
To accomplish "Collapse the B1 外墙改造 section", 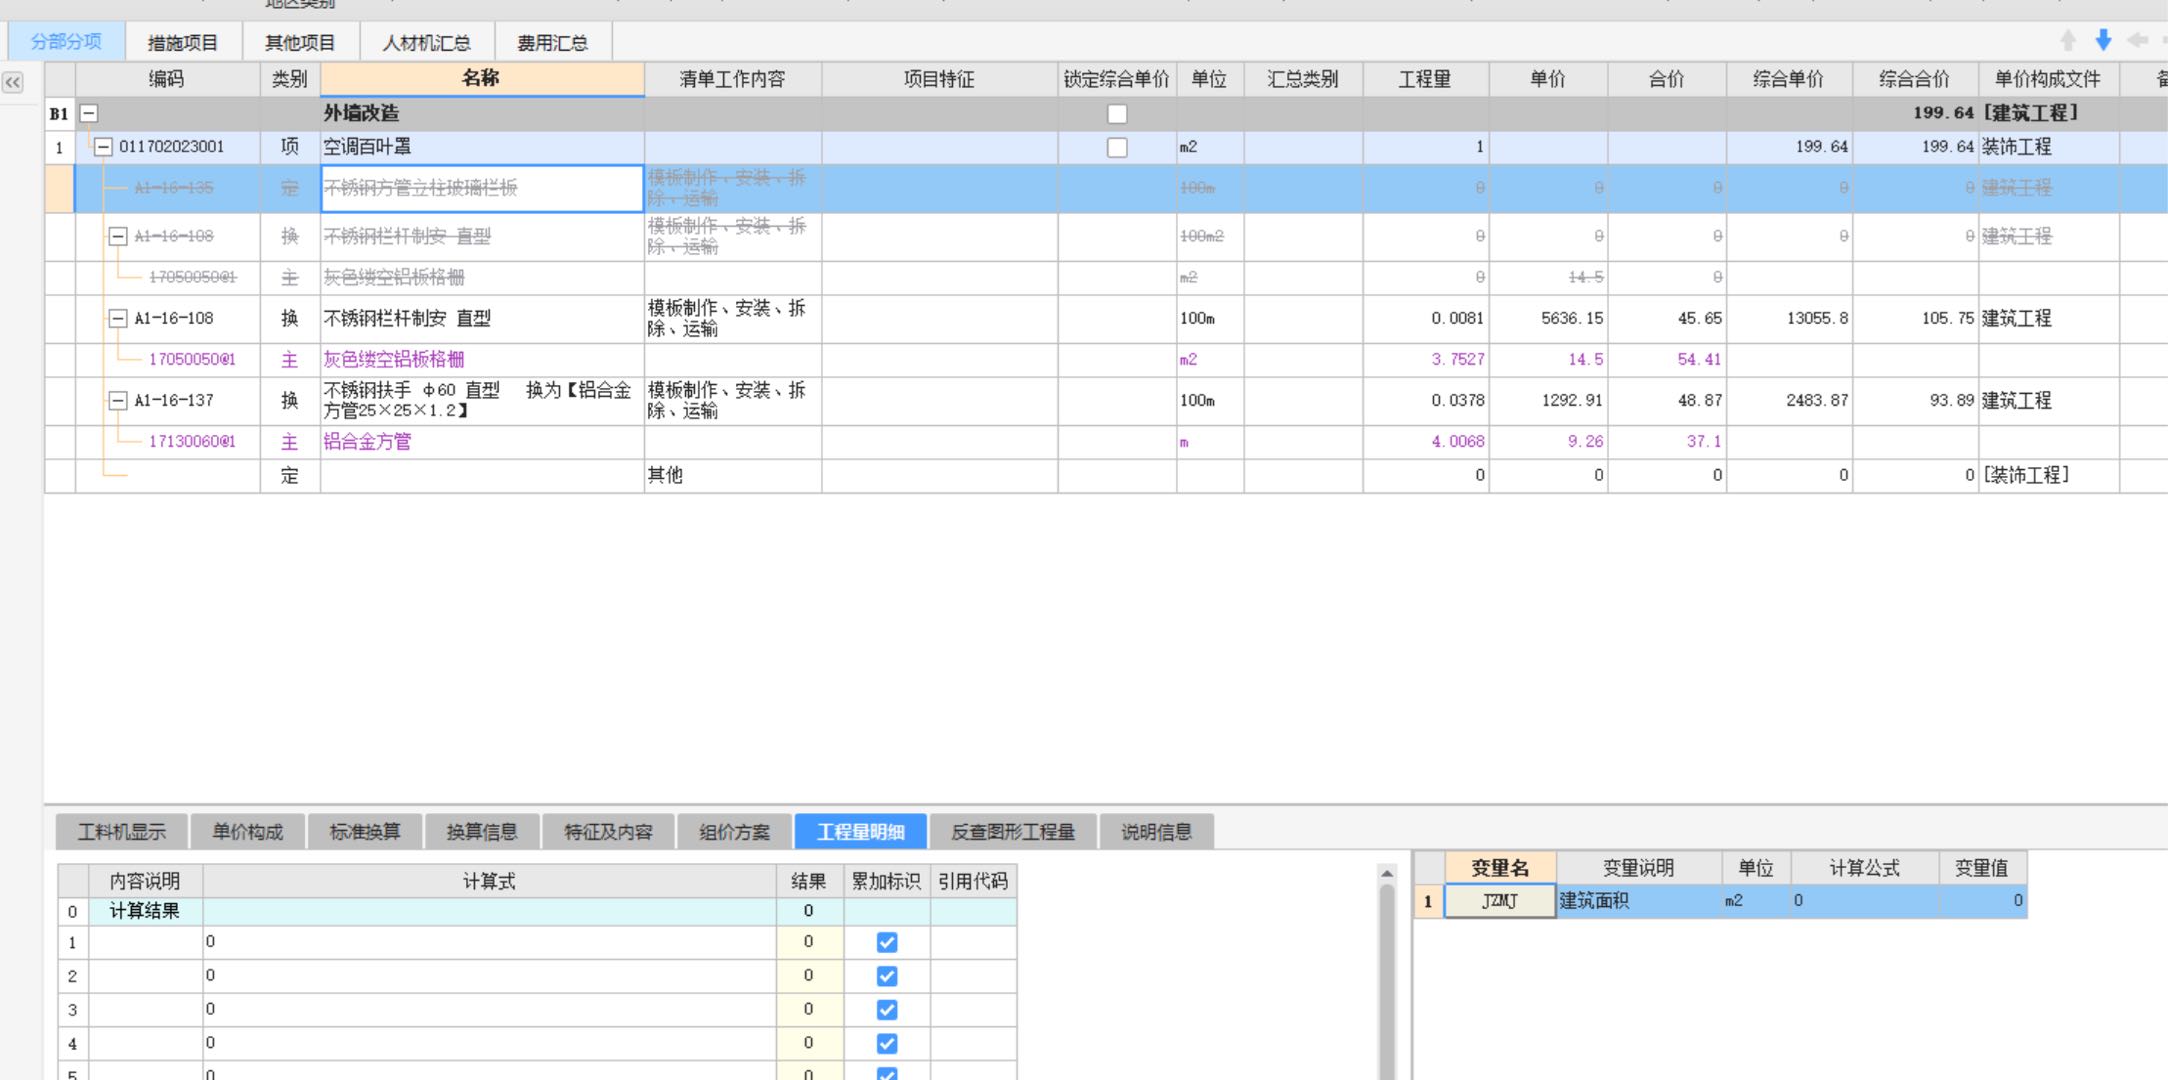I will [x=89, y=114].
